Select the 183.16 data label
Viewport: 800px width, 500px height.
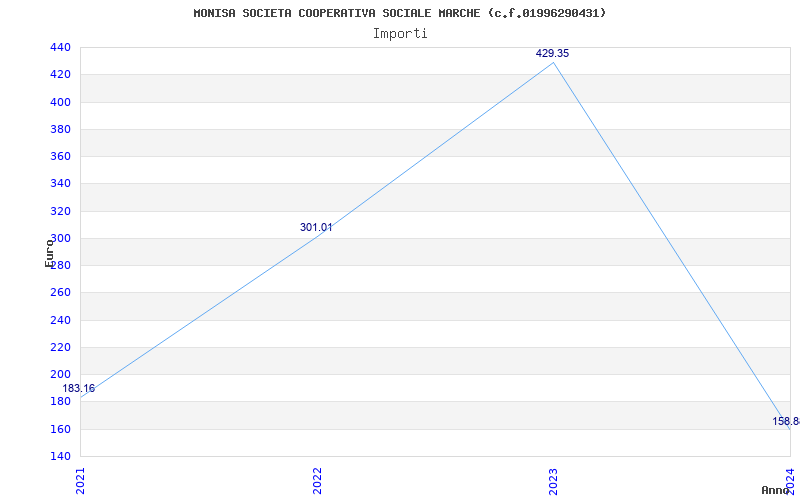(79, 388)
